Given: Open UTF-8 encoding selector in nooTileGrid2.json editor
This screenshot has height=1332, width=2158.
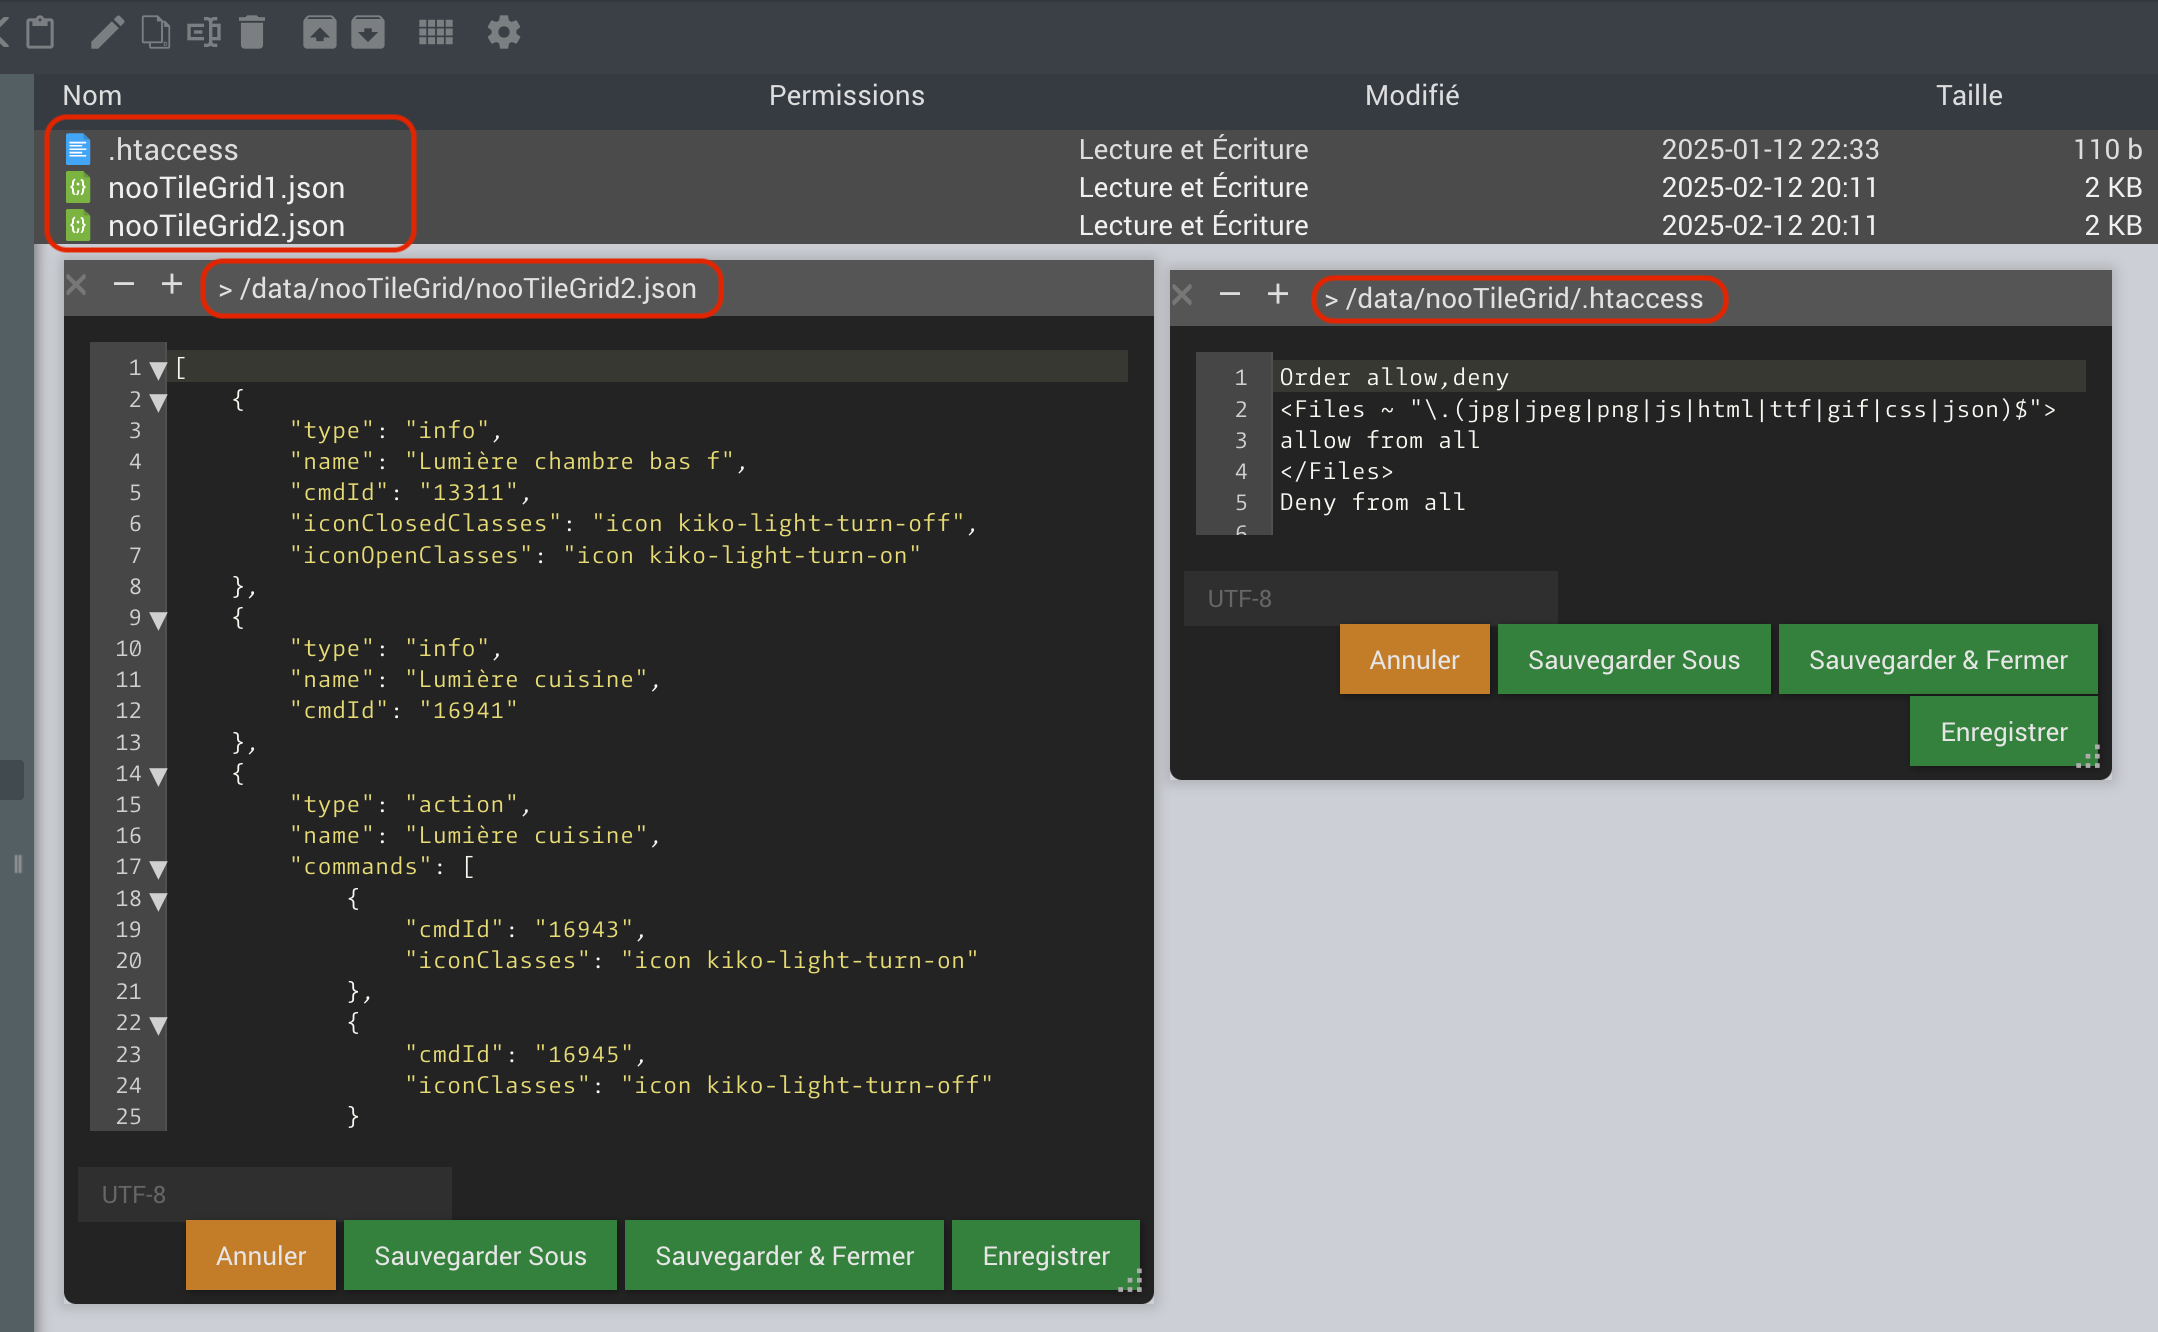Looking at the screenshot, I should 265,1194.
